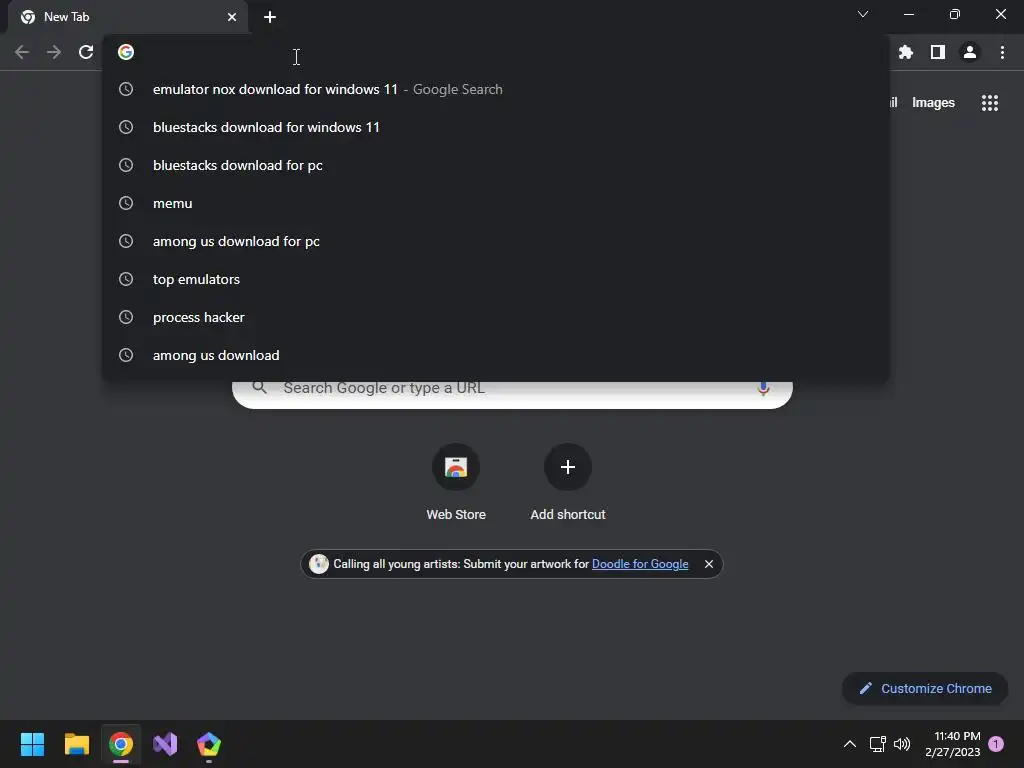Click the magnifier icon in search box

(x=259, y=388)
